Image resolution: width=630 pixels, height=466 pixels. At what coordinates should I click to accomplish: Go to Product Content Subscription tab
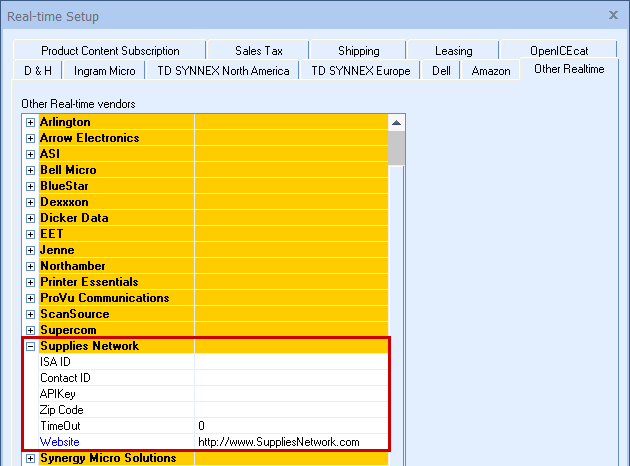pyautogui.click(x=110, y=51)
